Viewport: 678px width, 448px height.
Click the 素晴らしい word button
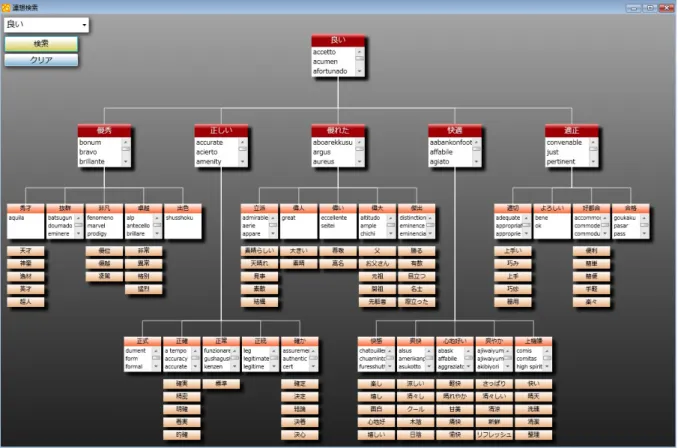click(259, 251)
